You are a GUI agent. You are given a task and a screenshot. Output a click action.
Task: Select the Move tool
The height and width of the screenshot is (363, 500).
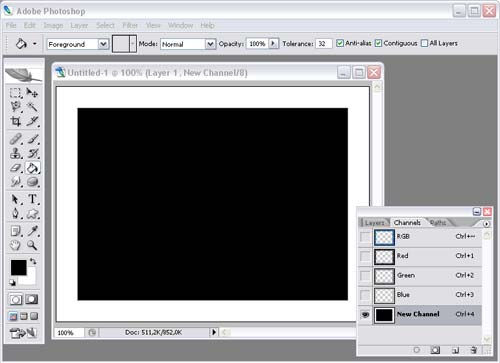click(x=32, y=93)
